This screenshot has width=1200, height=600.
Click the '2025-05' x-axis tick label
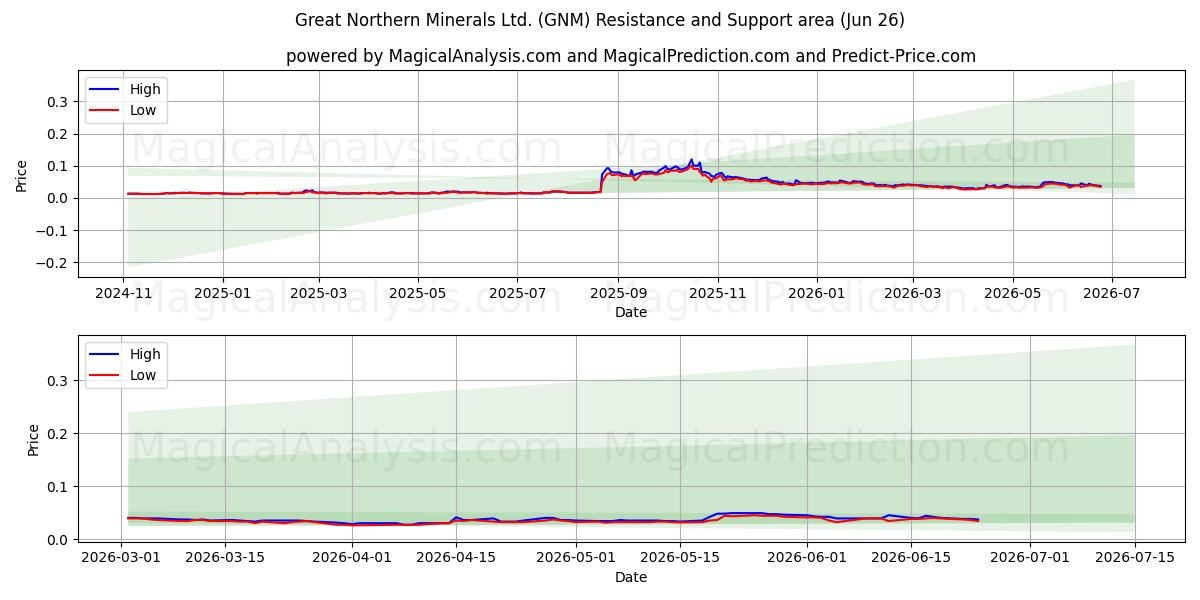click(418, 294)
